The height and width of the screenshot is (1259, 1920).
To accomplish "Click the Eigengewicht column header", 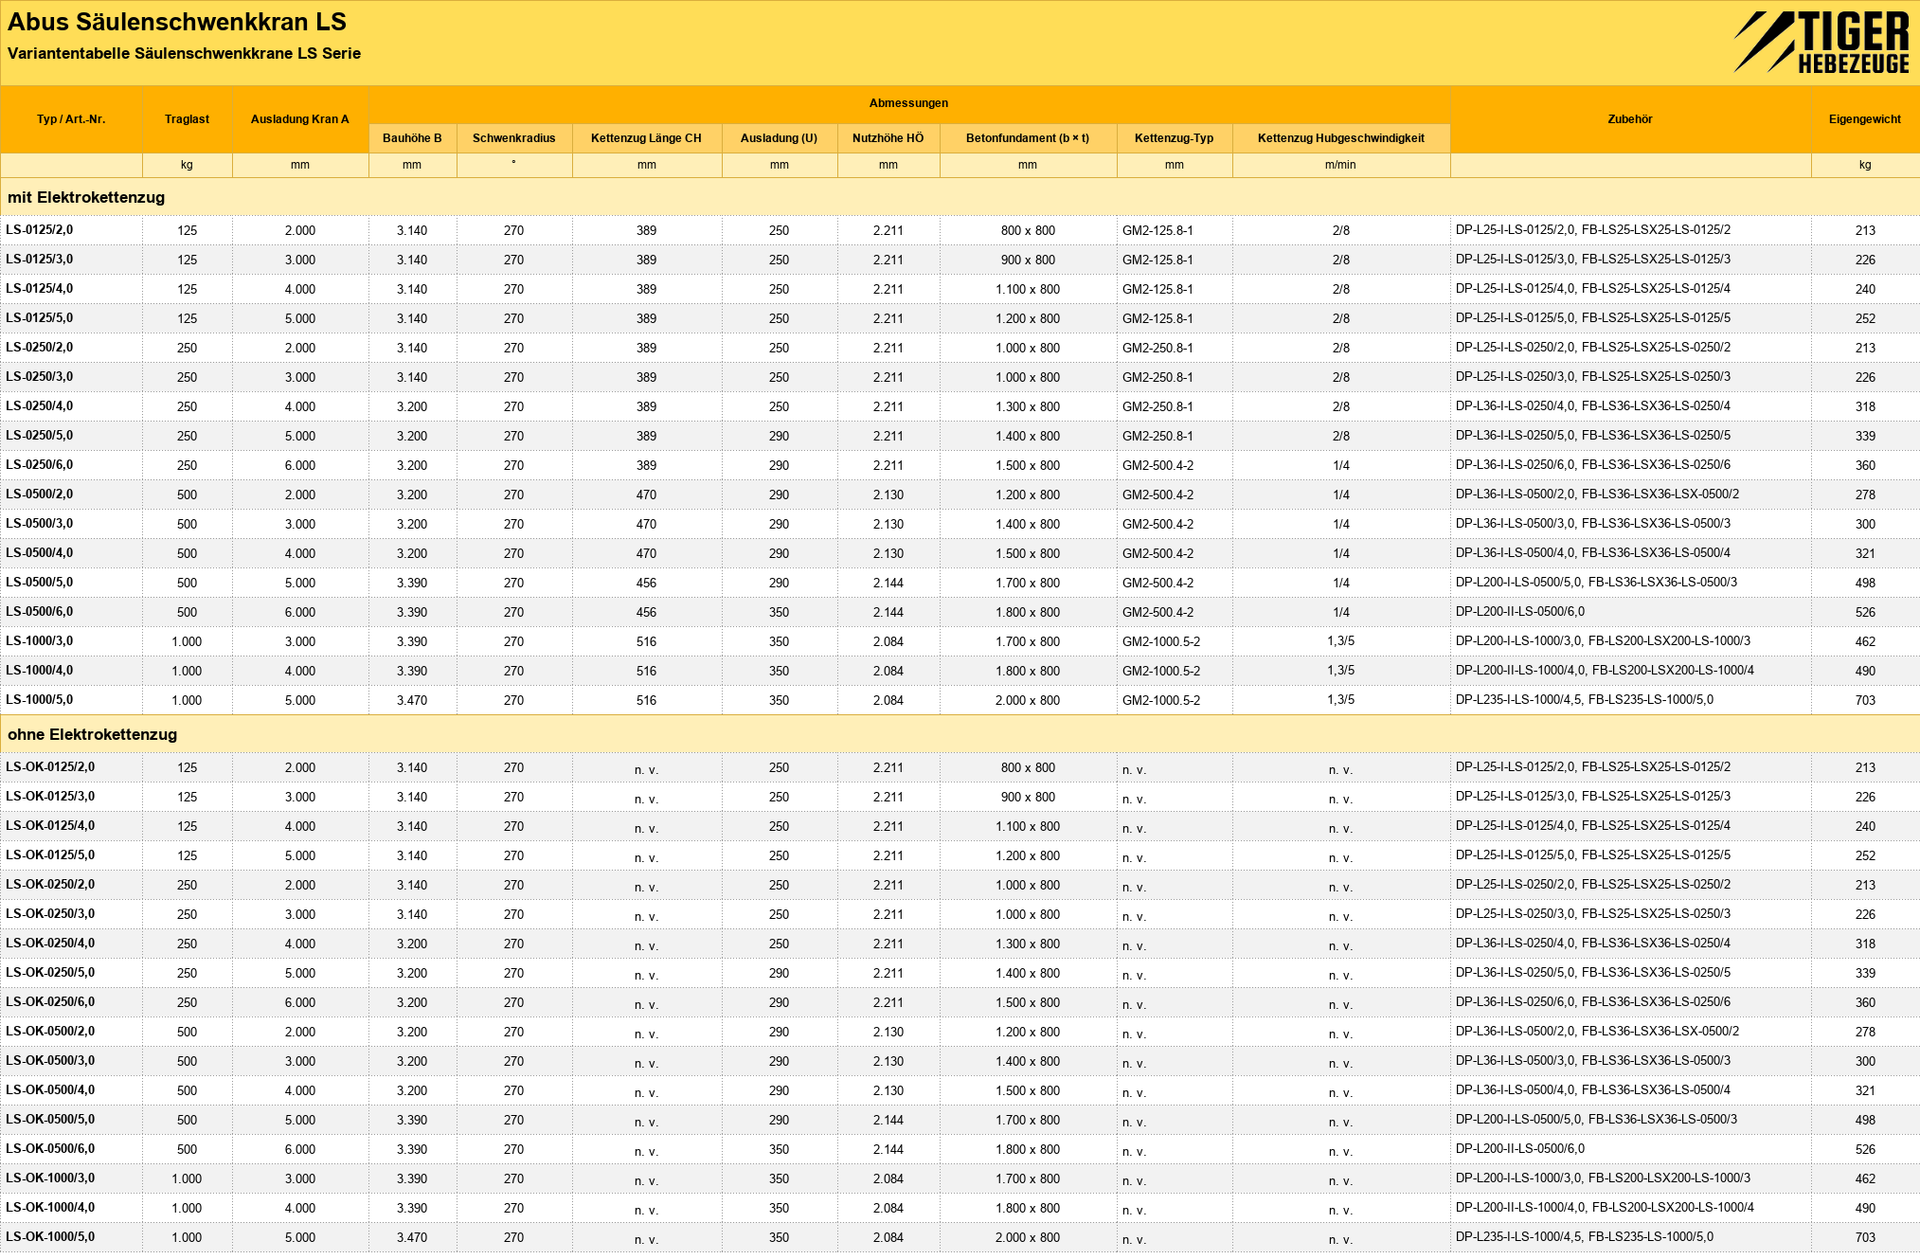I will coord(1865,119).
